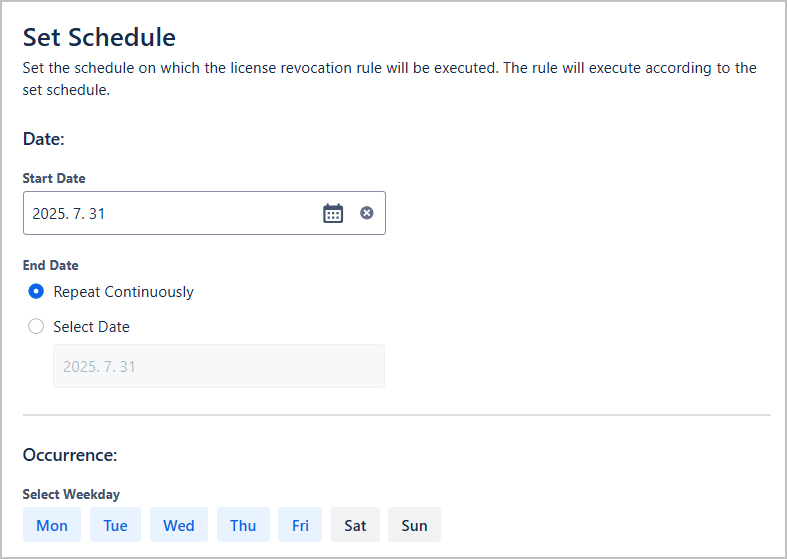Click the Occurrence section heading

tap(70, 455)
